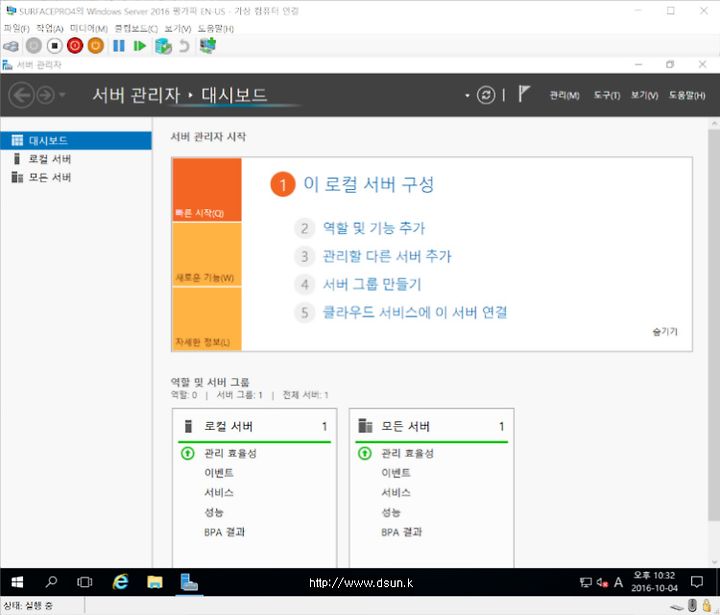Hide the welcome tile via 숨기기

(665, 332)
